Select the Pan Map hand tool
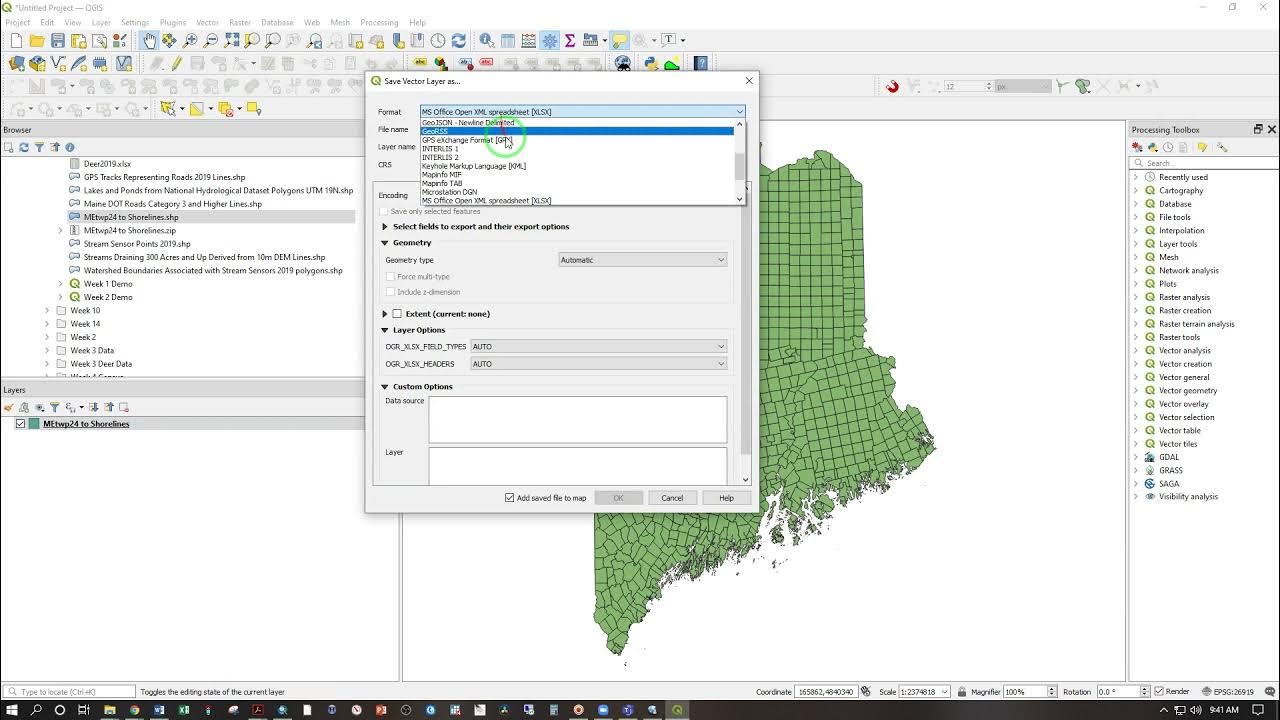Image resolution: width=1280 pixels, height=720 pixels. [x=149, y=41]
